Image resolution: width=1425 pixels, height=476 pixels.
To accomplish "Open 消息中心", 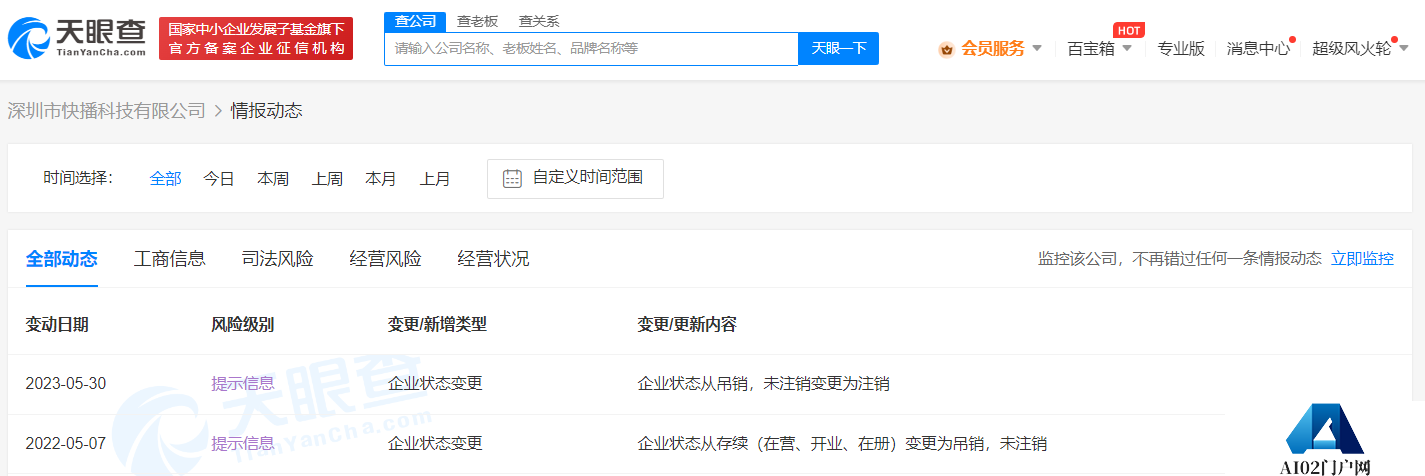I will click(1258, 48).
